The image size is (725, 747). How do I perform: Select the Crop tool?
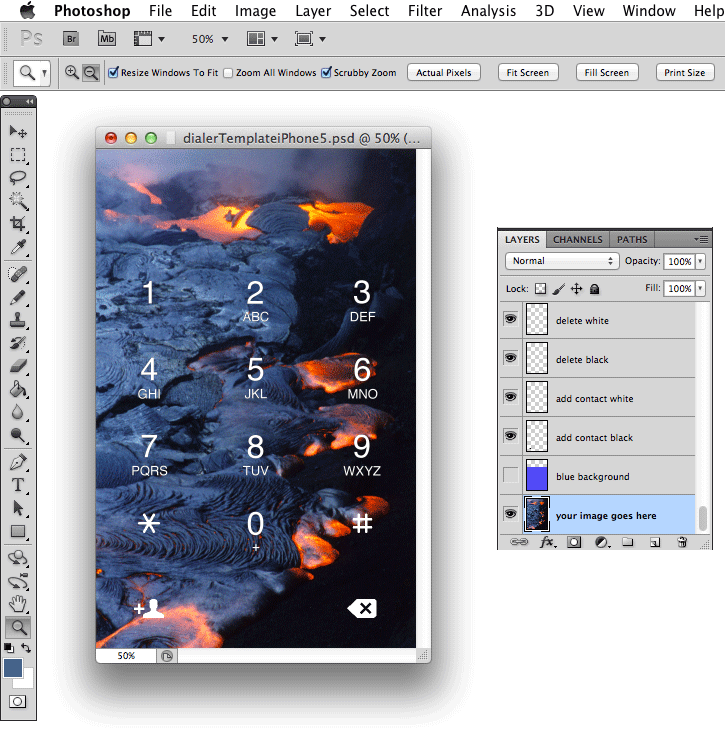click(18, 223)
